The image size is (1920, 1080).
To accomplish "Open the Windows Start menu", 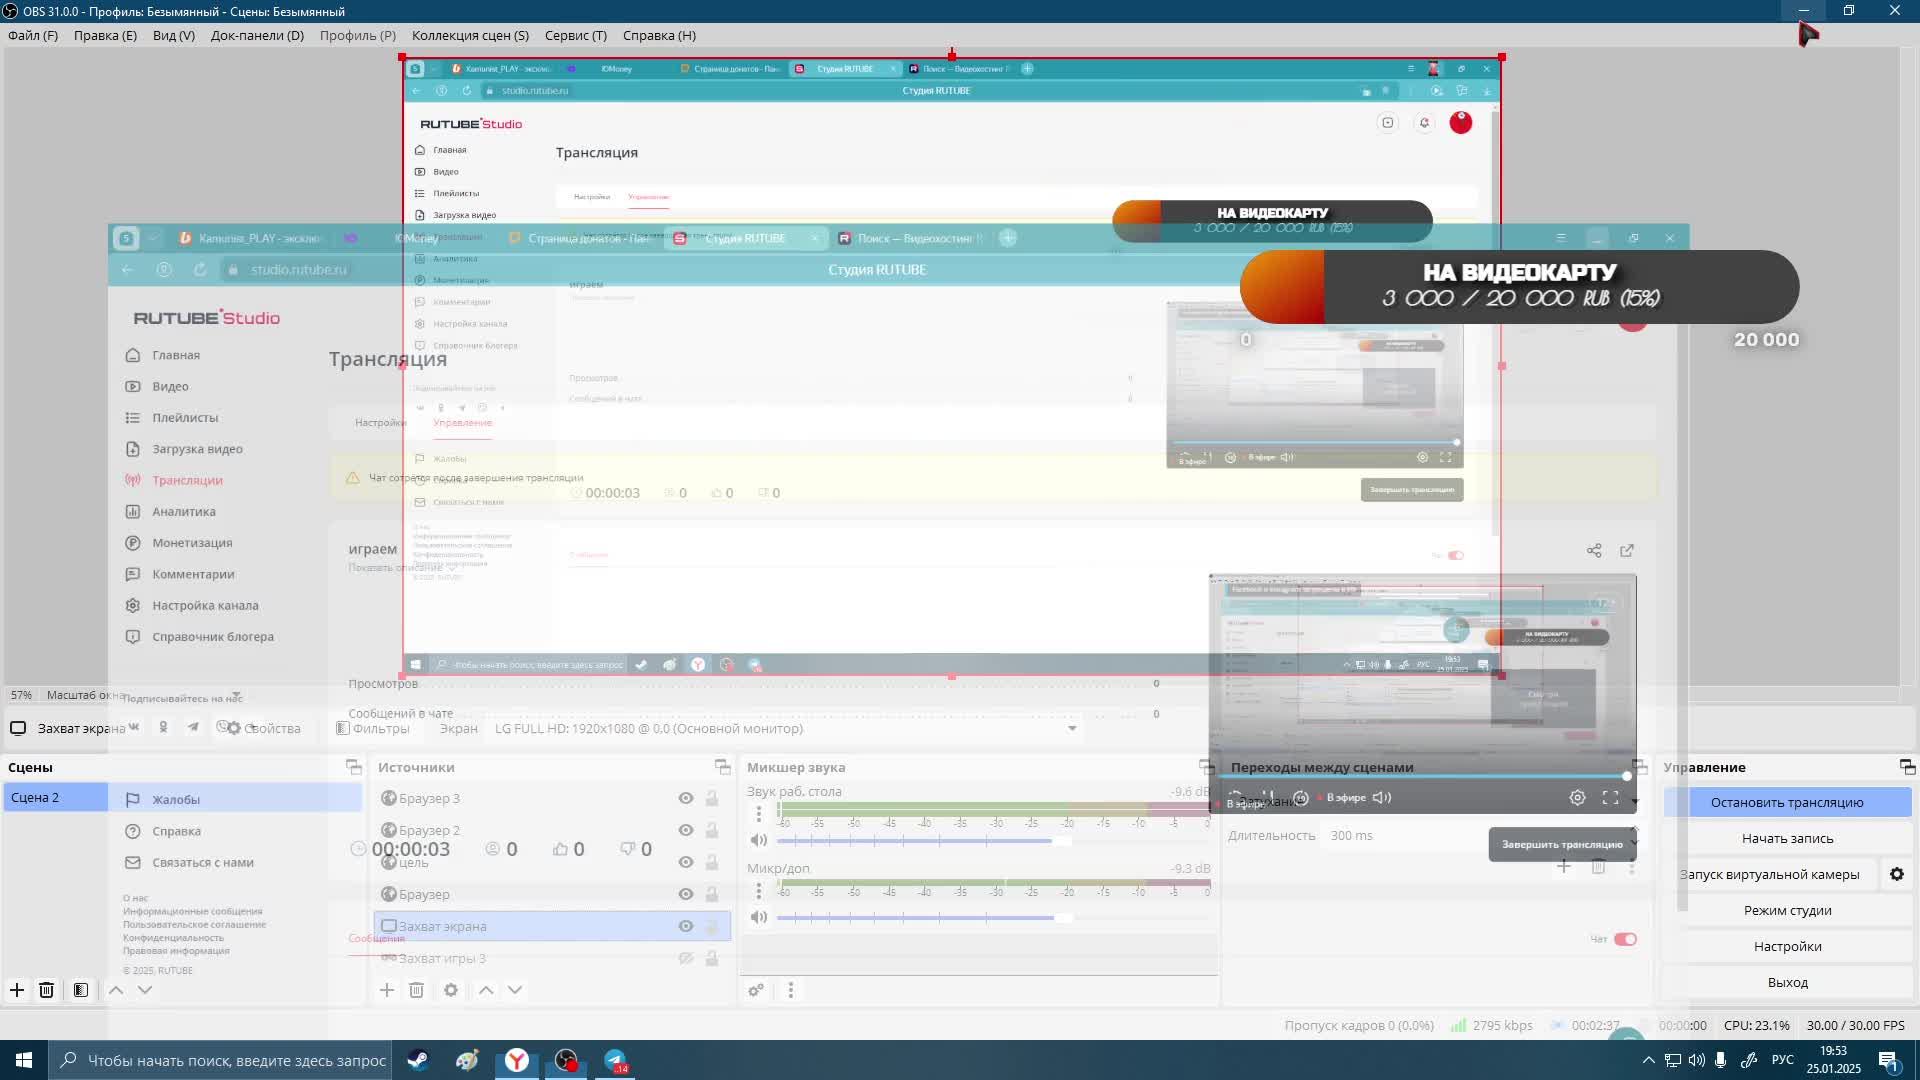I will 24,1060.
